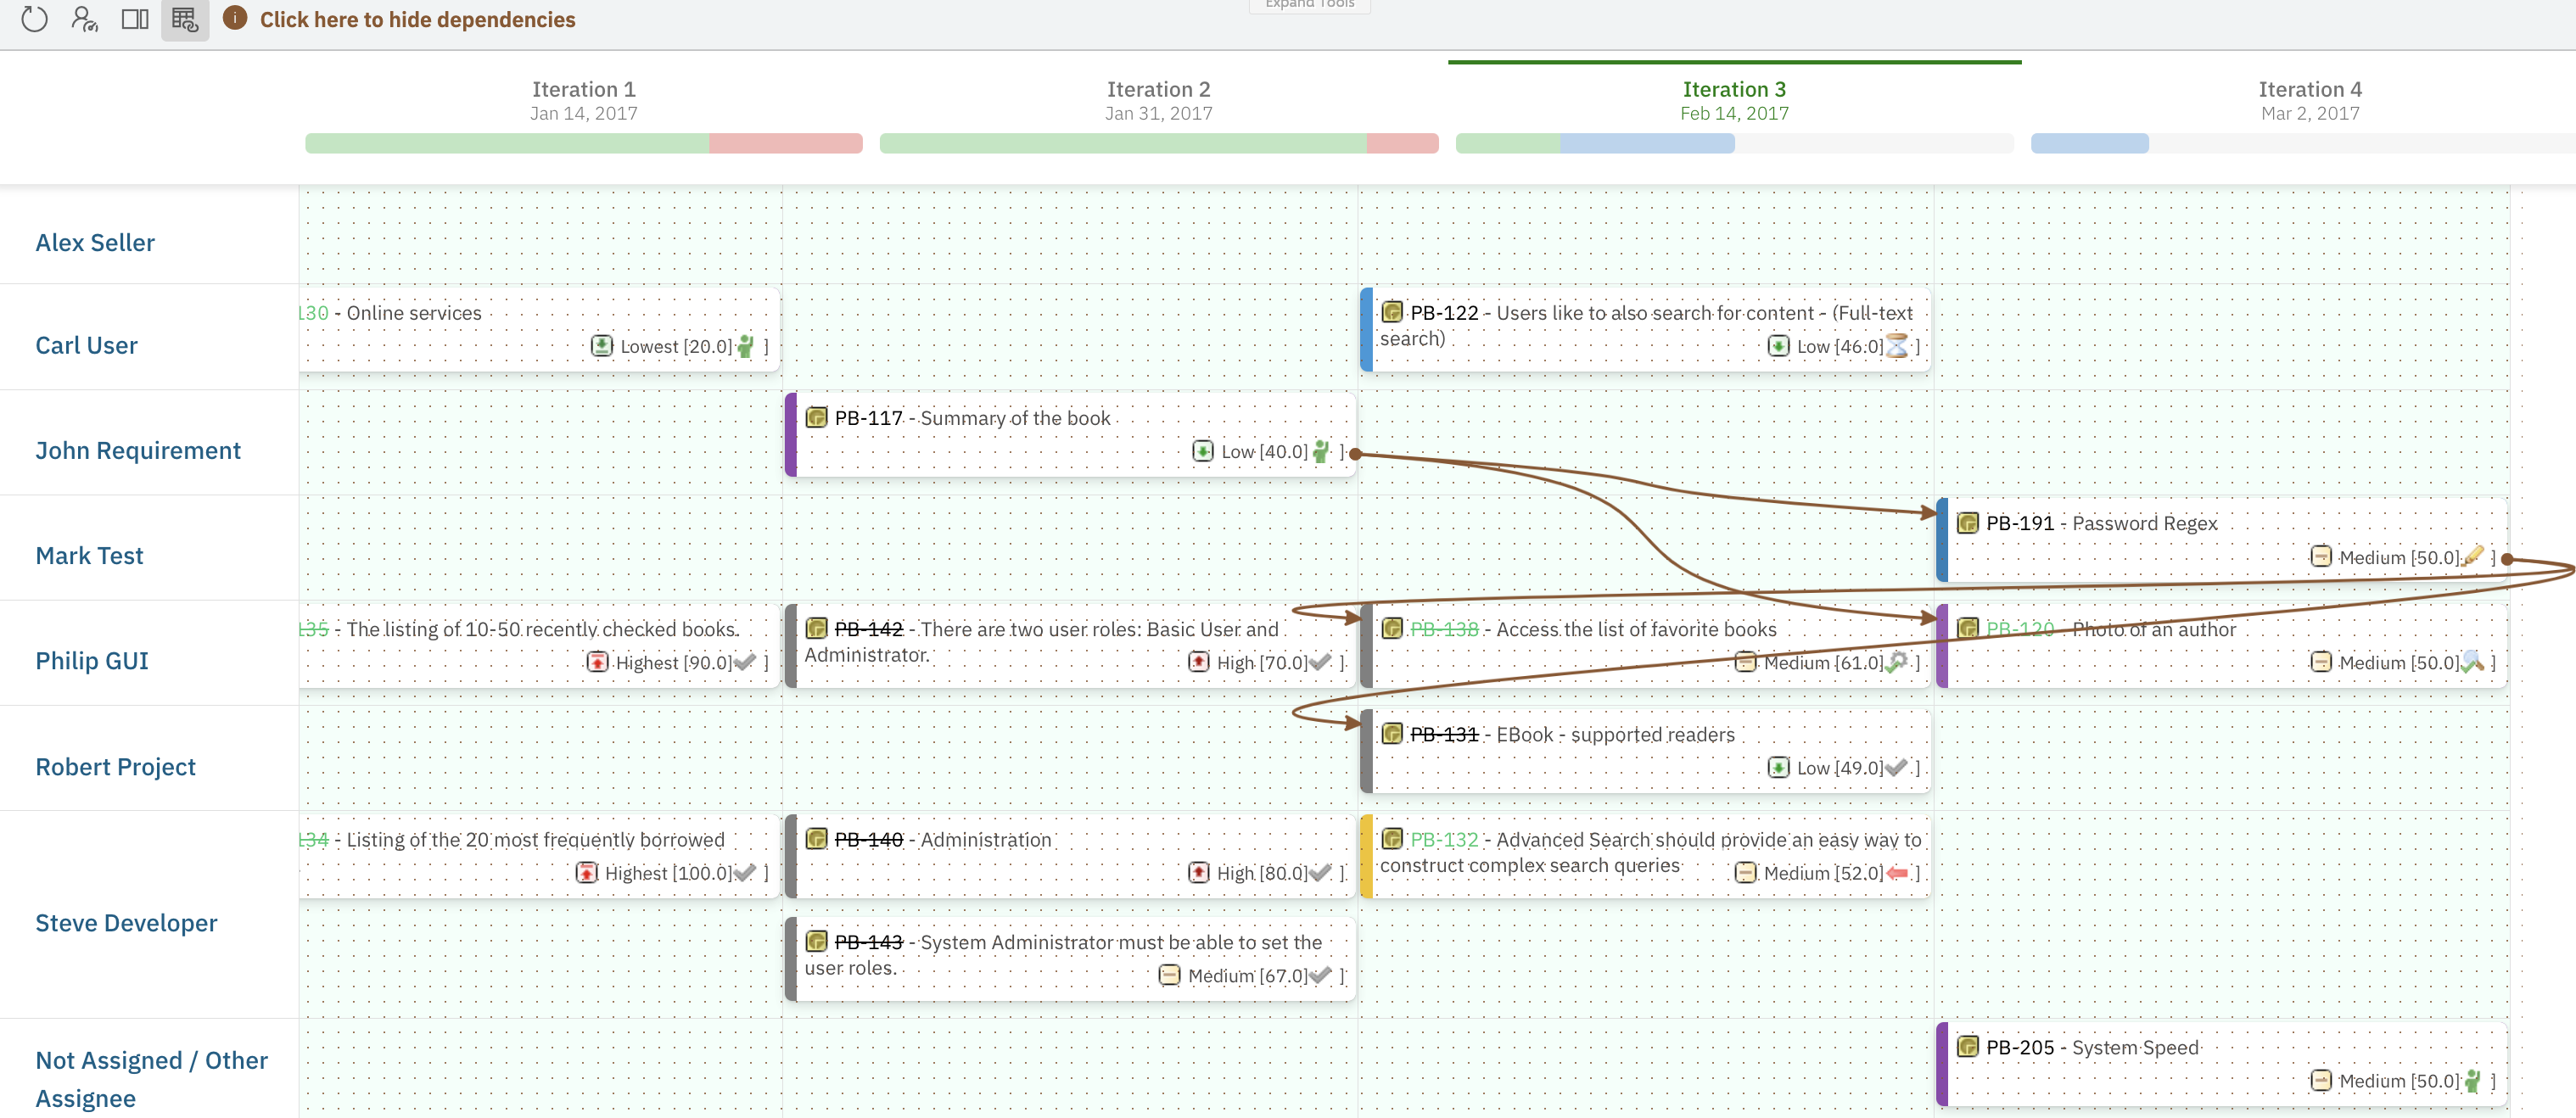Click PB-140 High priority icon

pos(1198,873)
